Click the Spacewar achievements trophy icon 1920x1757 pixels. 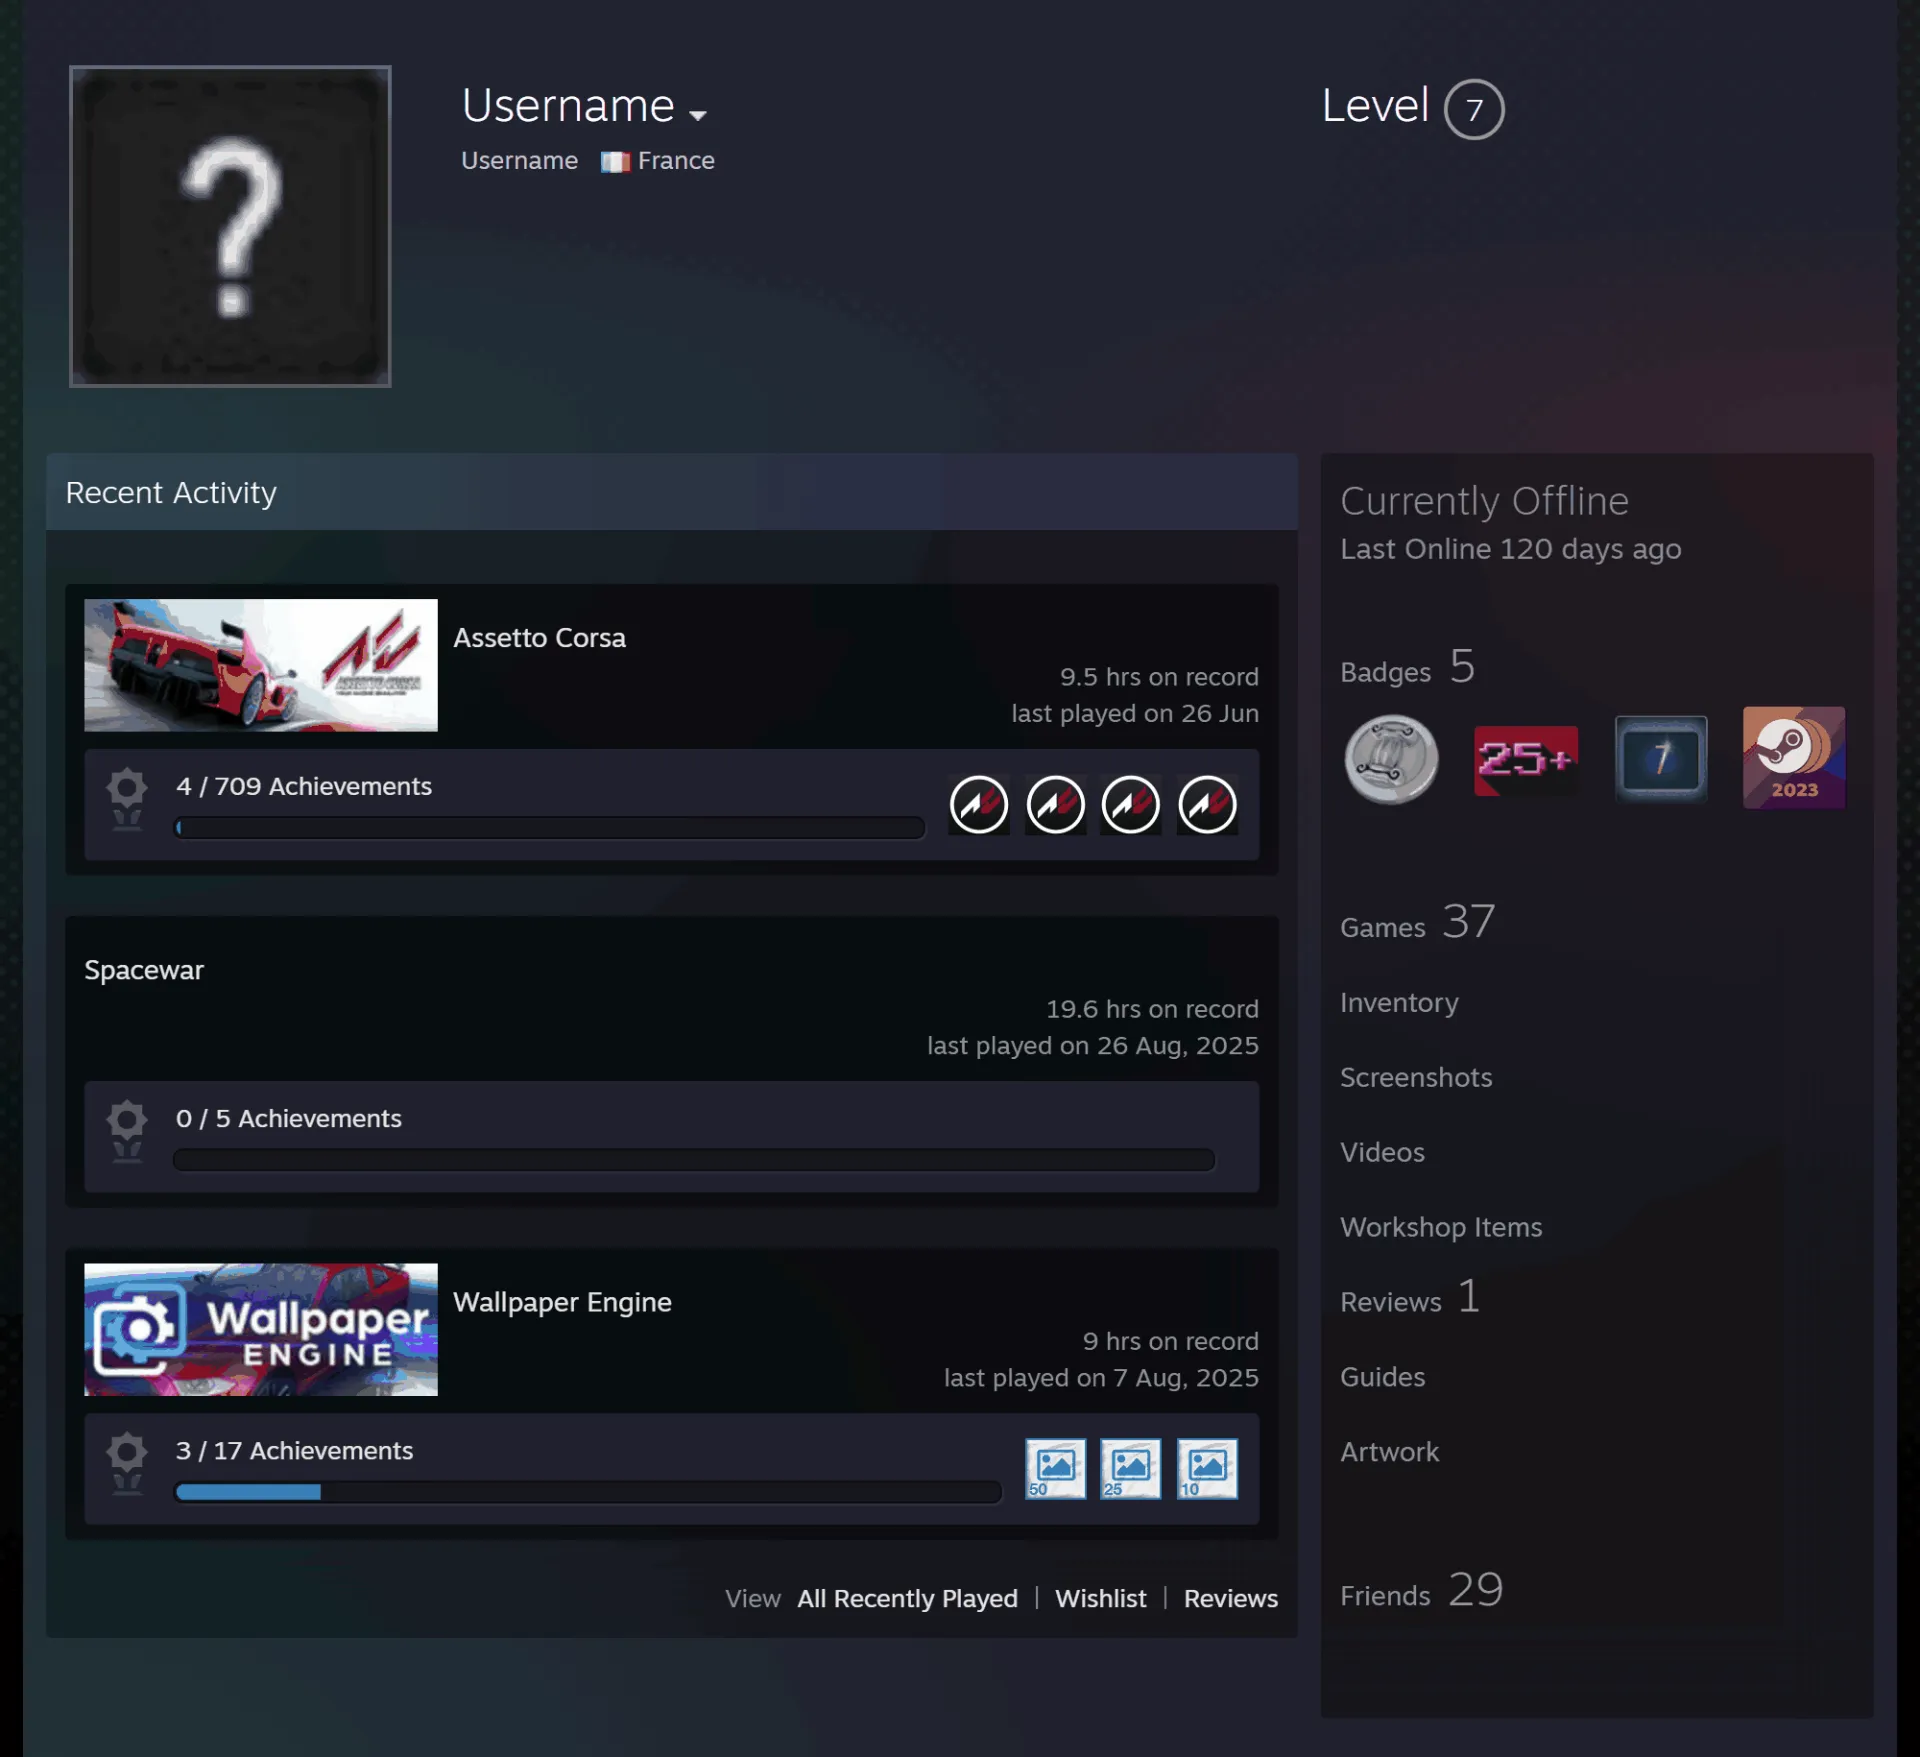[x=127, y=1130]
